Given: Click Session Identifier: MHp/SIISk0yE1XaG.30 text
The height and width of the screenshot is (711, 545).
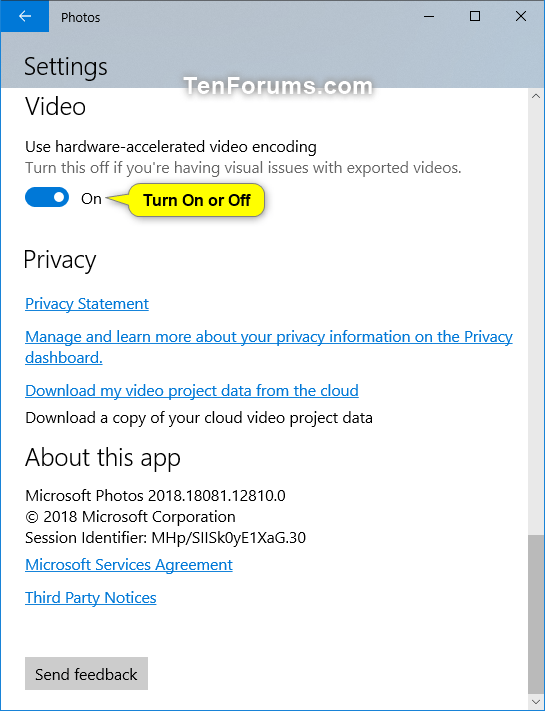Looking at the screenshot, I should coord(165,538).
